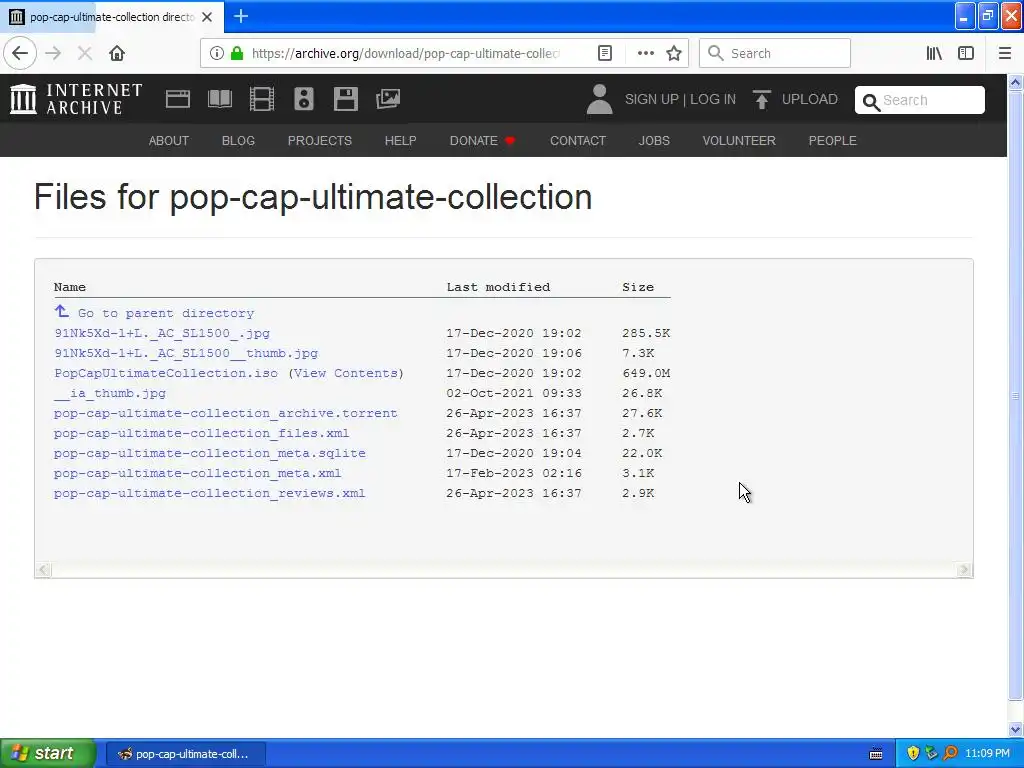1024x768 pixels.
Task: Download 91Nk5Xd-l+L._AC_SL1500_.jpg file
Action: click(162, 333)
